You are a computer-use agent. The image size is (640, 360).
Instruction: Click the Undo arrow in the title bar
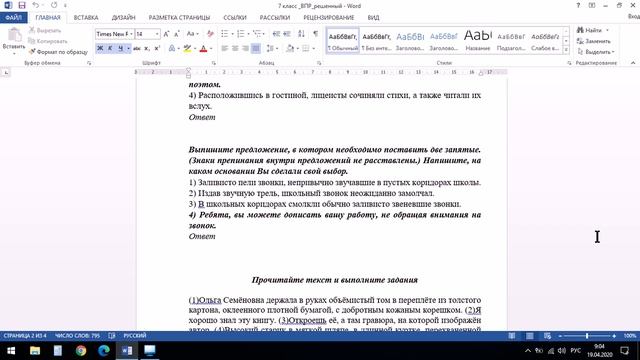36,5
